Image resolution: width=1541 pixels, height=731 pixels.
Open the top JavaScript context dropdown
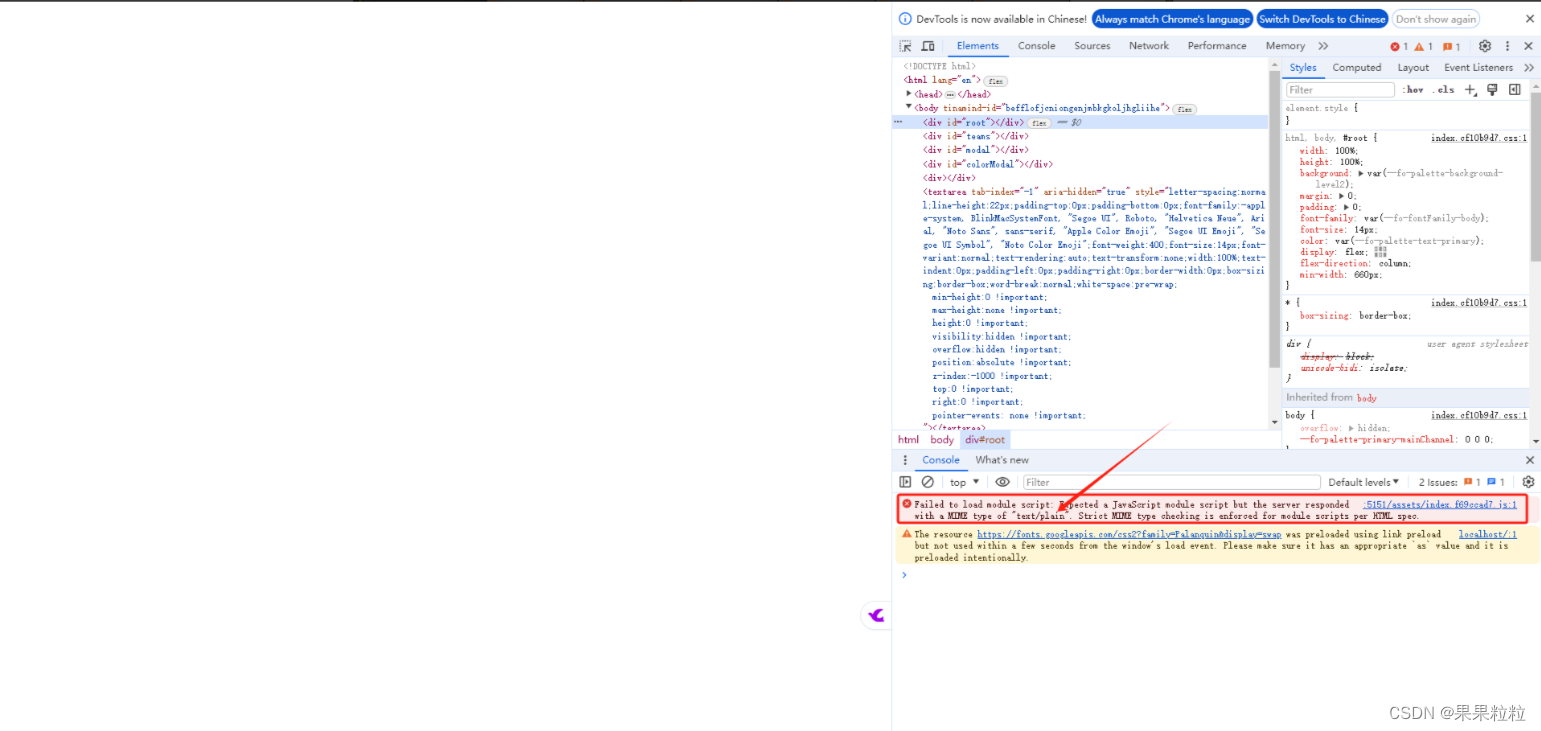click(x=965, y=482)
